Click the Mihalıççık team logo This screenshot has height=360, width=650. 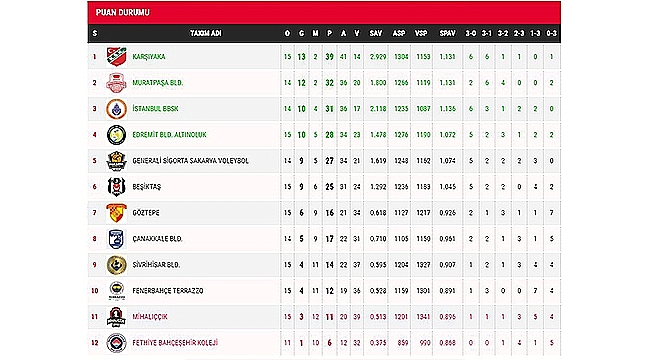[x=116, y=317]
